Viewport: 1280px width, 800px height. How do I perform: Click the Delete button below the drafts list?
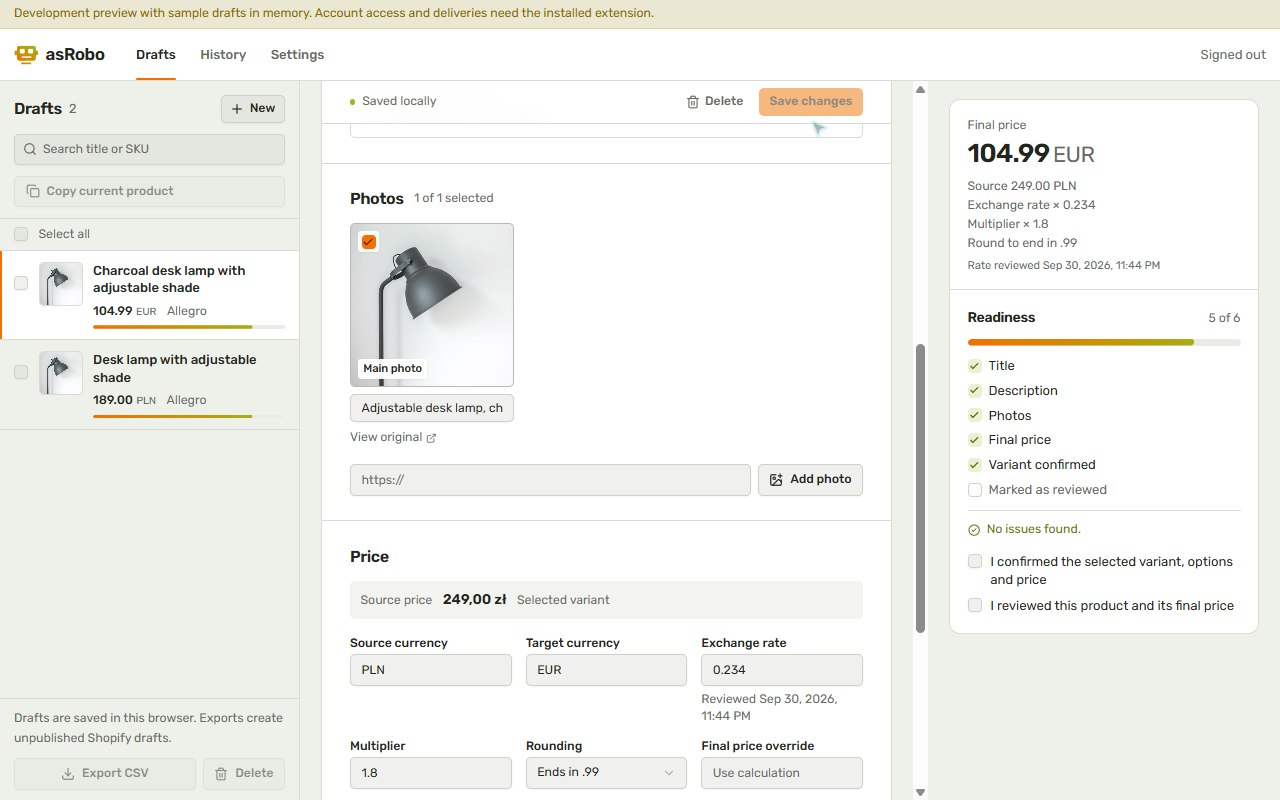click(x=244, y=774)
